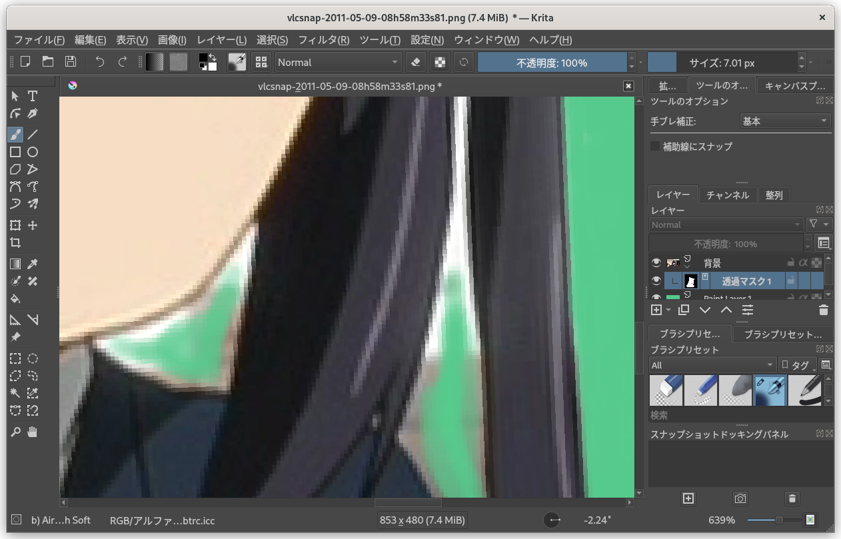Select the Line tool
The height and width of the screenshot is (539, 841).
[33, 135]
